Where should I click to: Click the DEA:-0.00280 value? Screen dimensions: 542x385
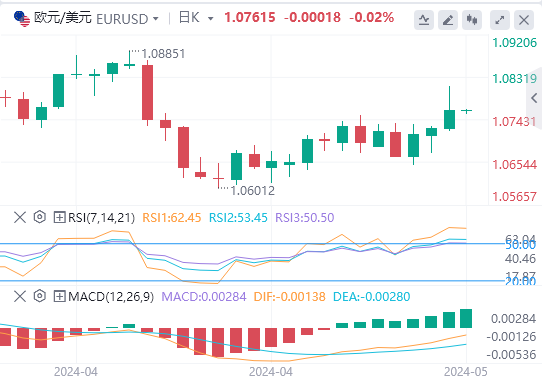point(371,297)
